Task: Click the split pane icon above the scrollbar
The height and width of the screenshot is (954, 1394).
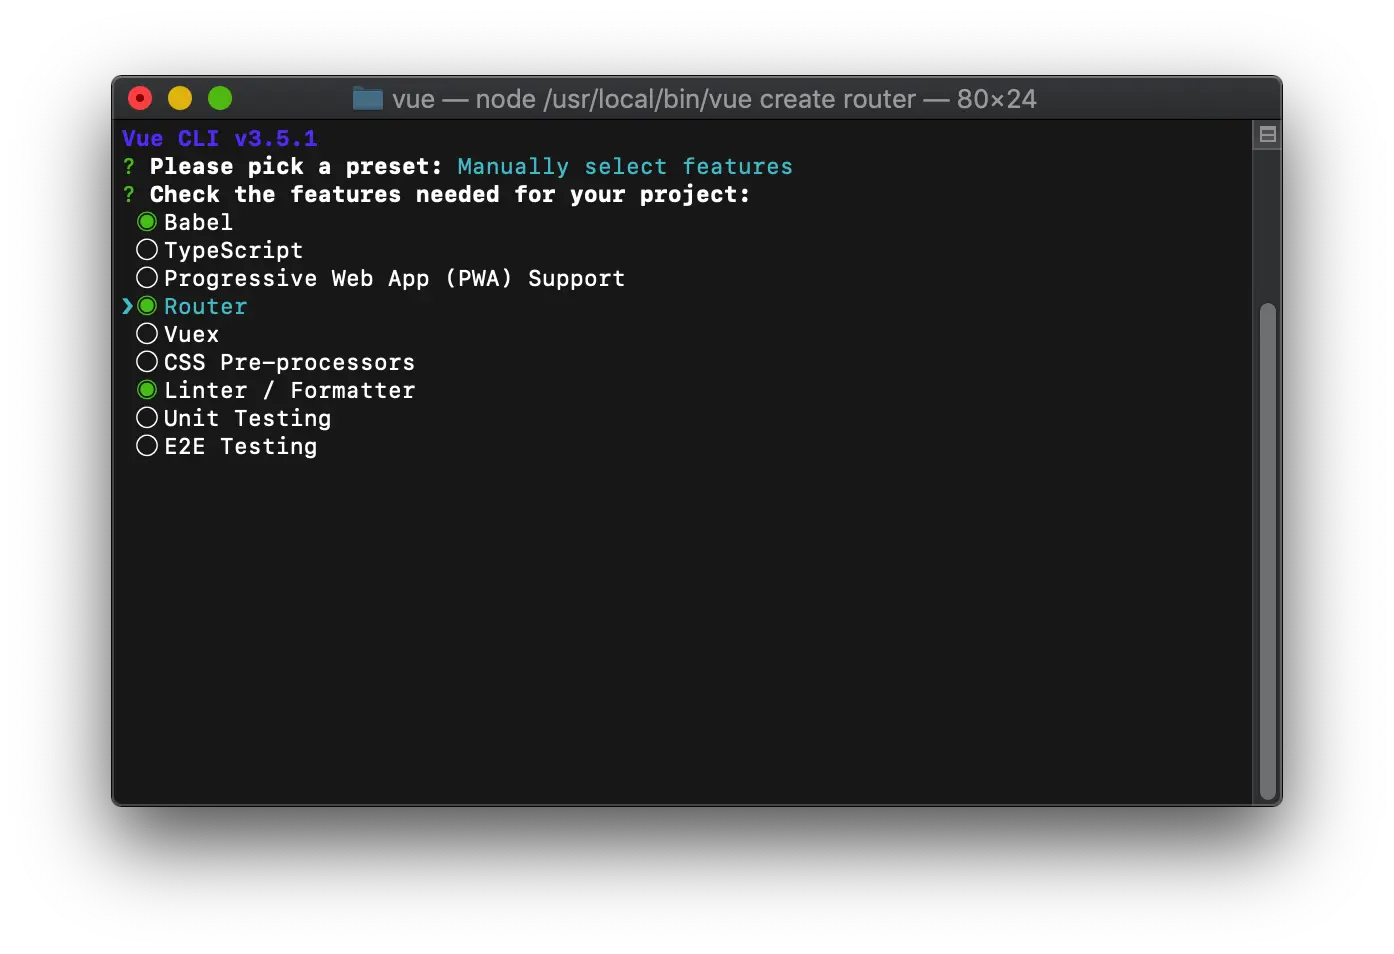Action: coord(1268,135)
